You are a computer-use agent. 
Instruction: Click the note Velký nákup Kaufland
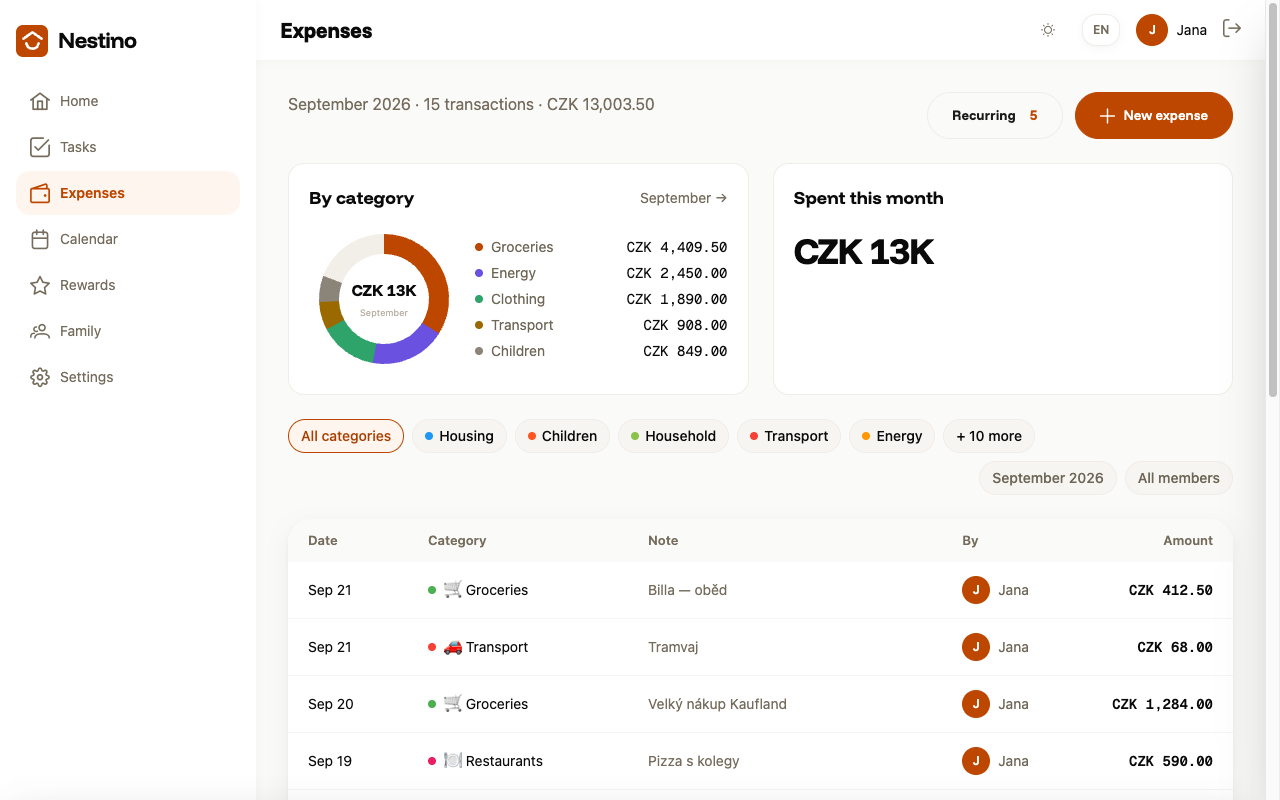717,704
